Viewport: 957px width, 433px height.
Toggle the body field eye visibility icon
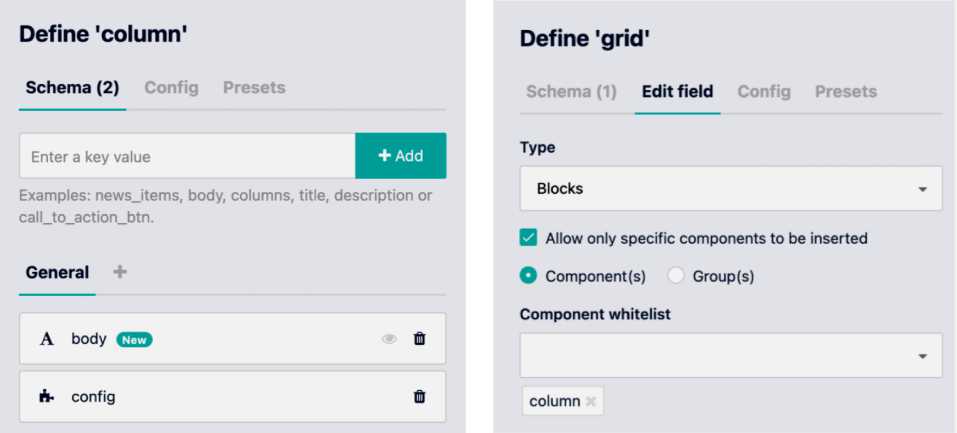(389, 339)
